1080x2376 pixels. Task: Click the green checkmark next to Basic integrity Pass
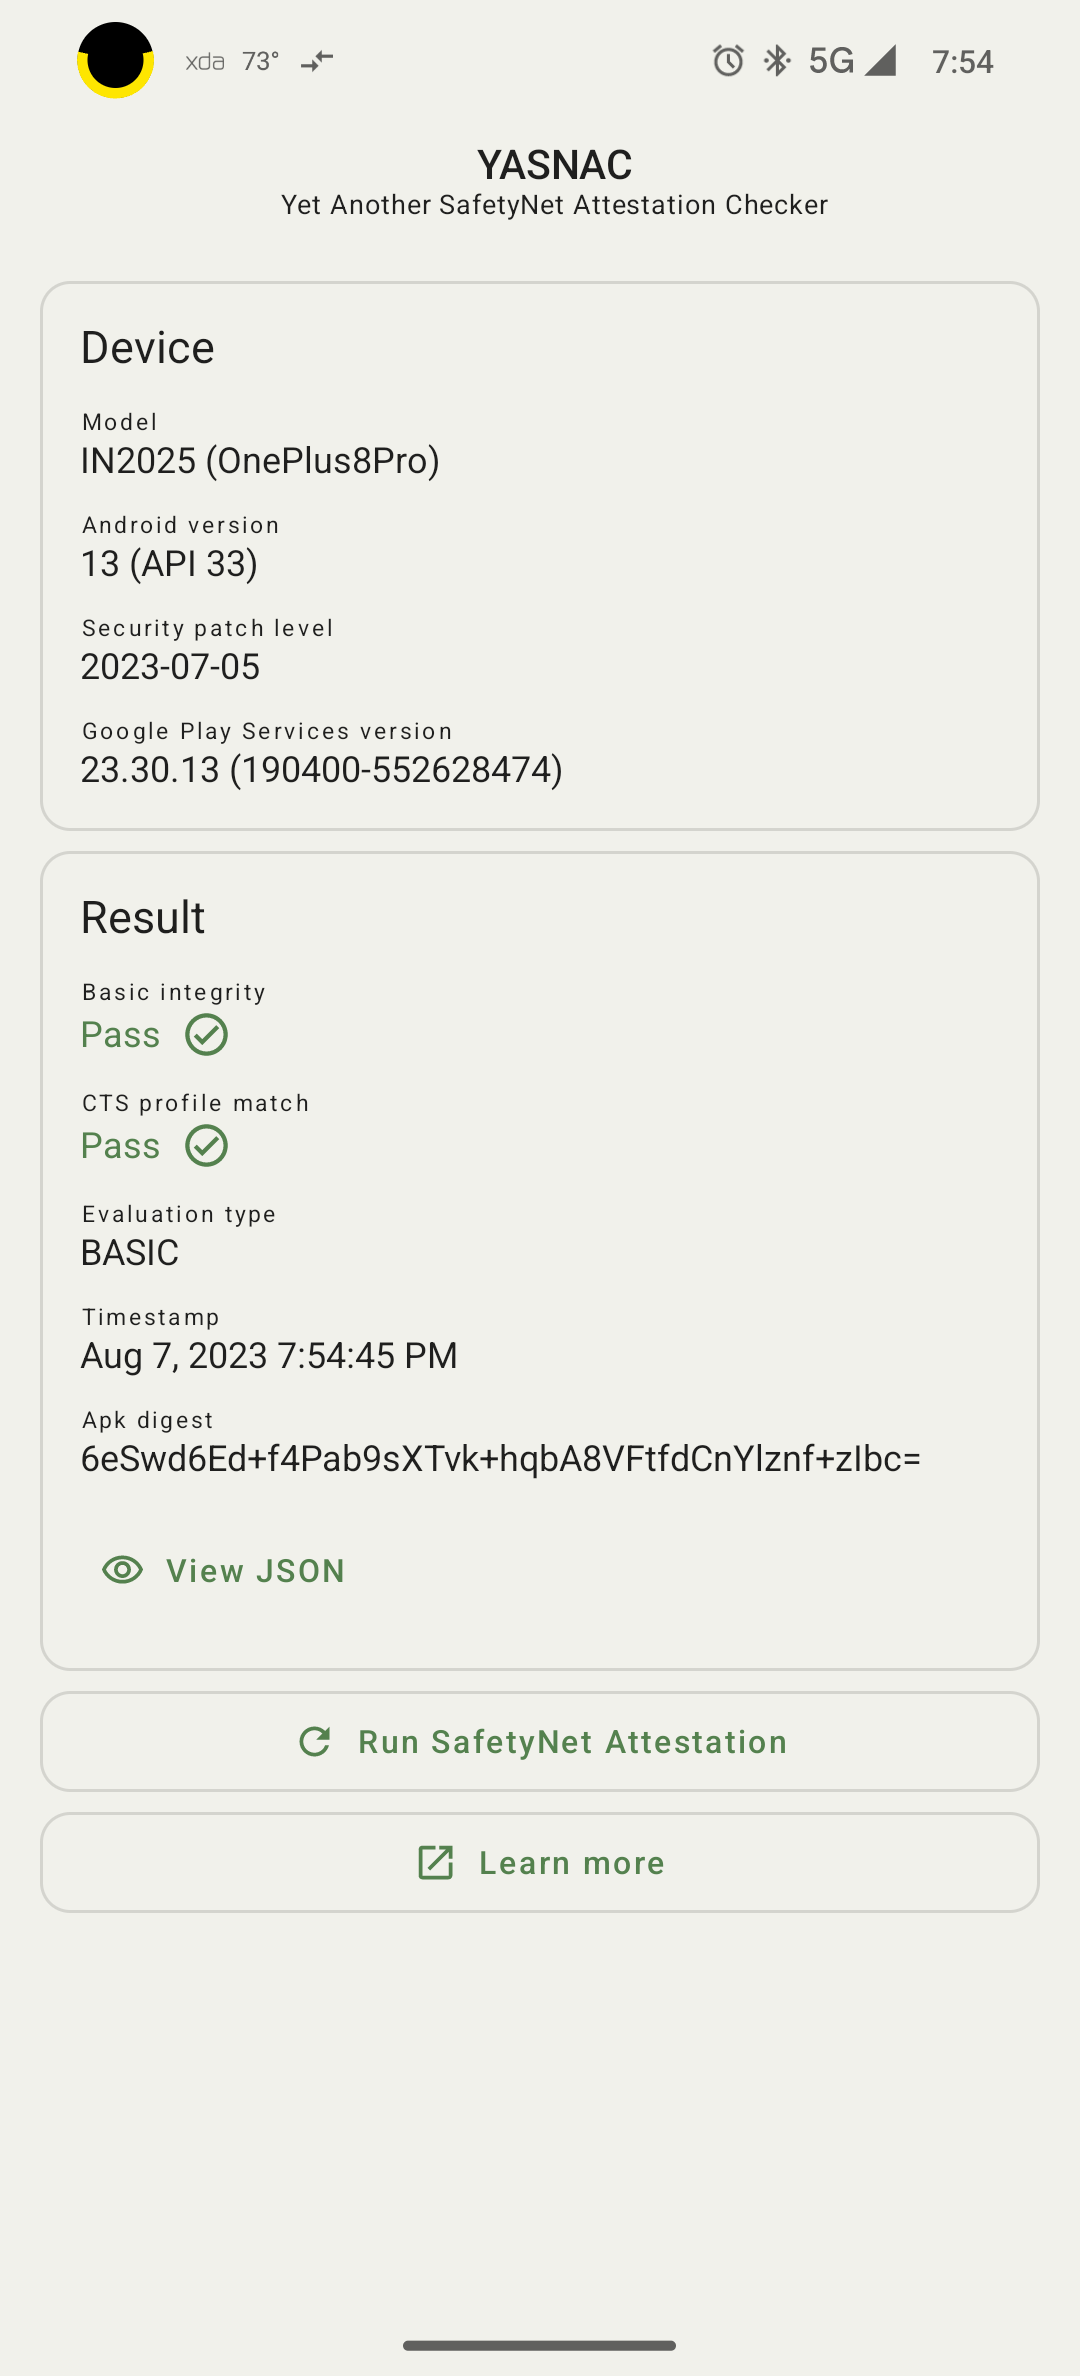click(207, 1035)
